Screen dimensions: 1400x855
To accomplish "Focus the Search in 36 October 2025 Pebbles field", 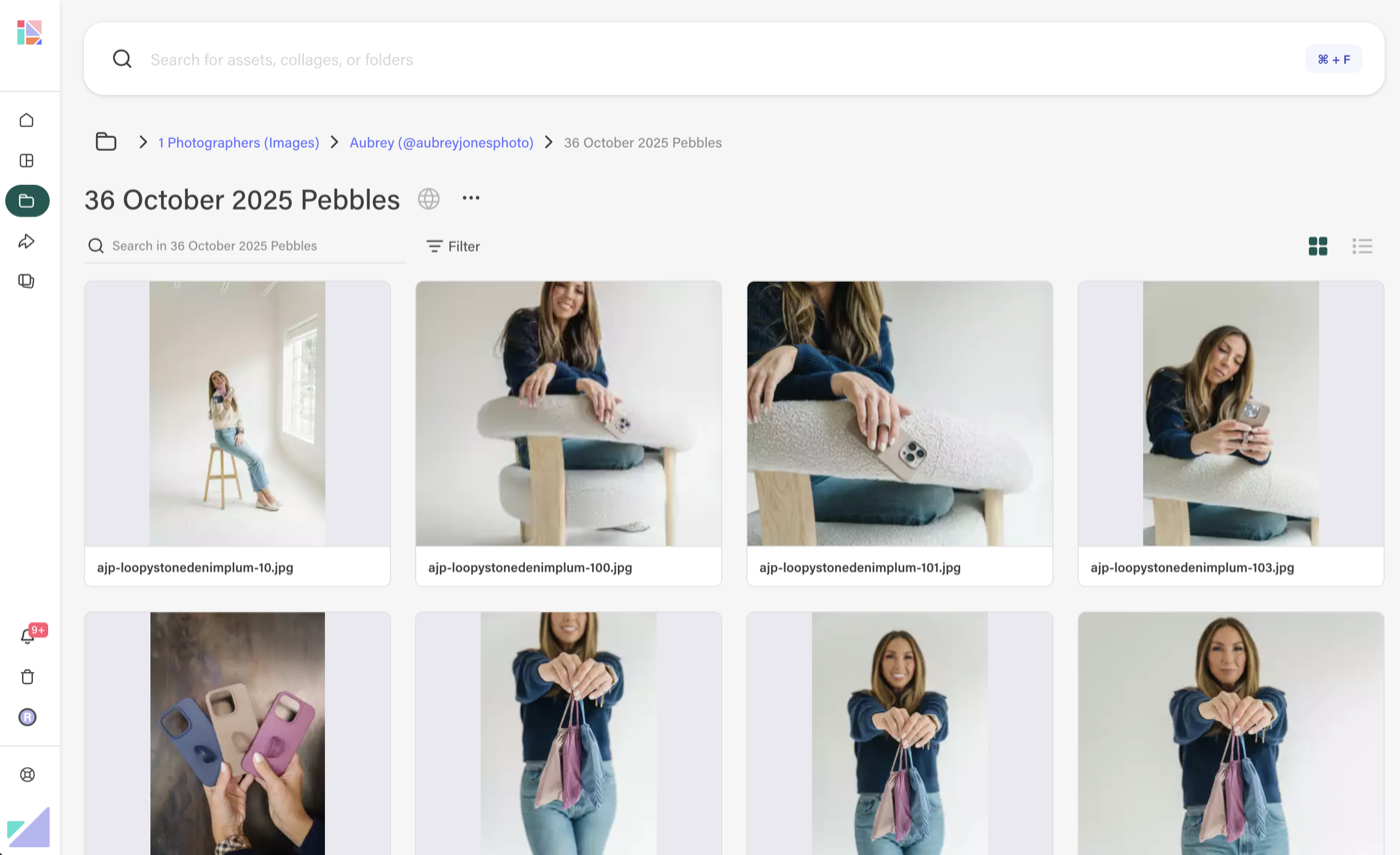I will pyautogui.click(x=245, y=246).
